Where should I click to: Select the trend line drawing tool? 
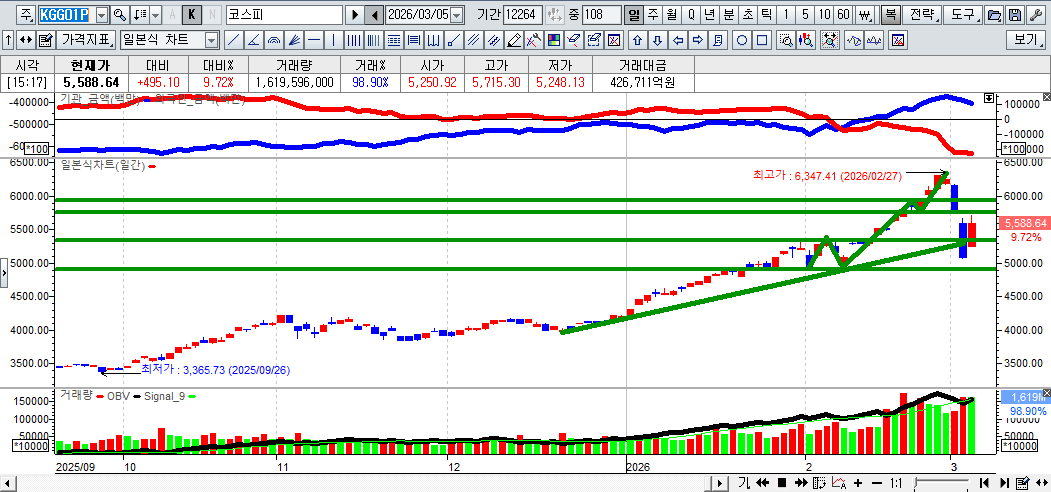tap(233, 40)
